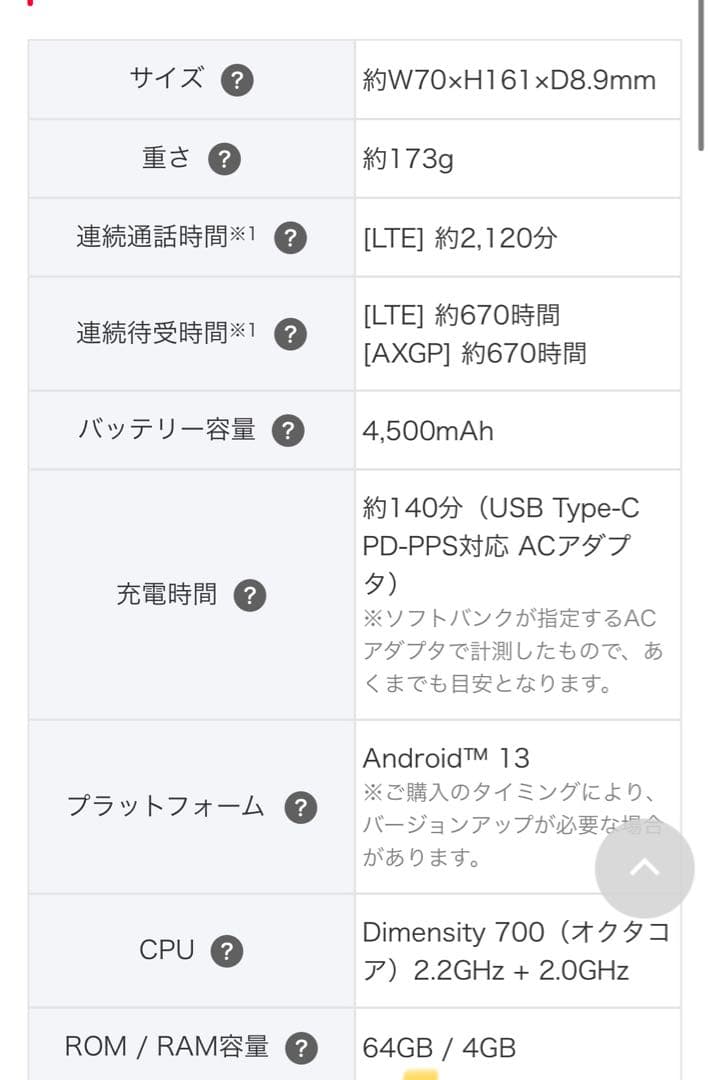Click the 64GB / 4GB storage value
This screenshot has height=1080, width=710.
[x=439, y=1047]
